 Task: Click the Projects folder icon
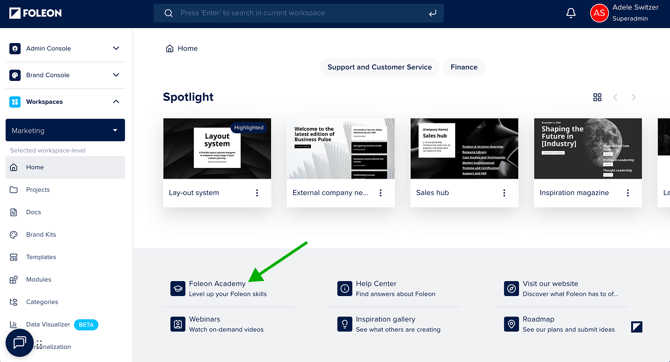point(14,189)
